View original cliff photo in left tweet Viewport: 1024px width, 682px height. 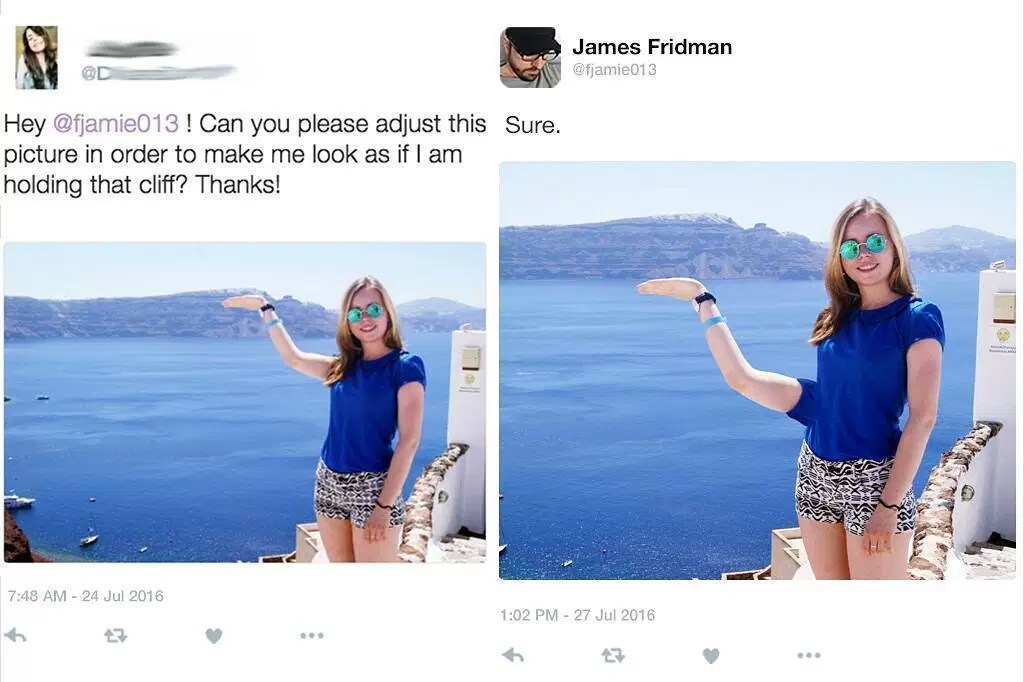click(x=245, y=402)
